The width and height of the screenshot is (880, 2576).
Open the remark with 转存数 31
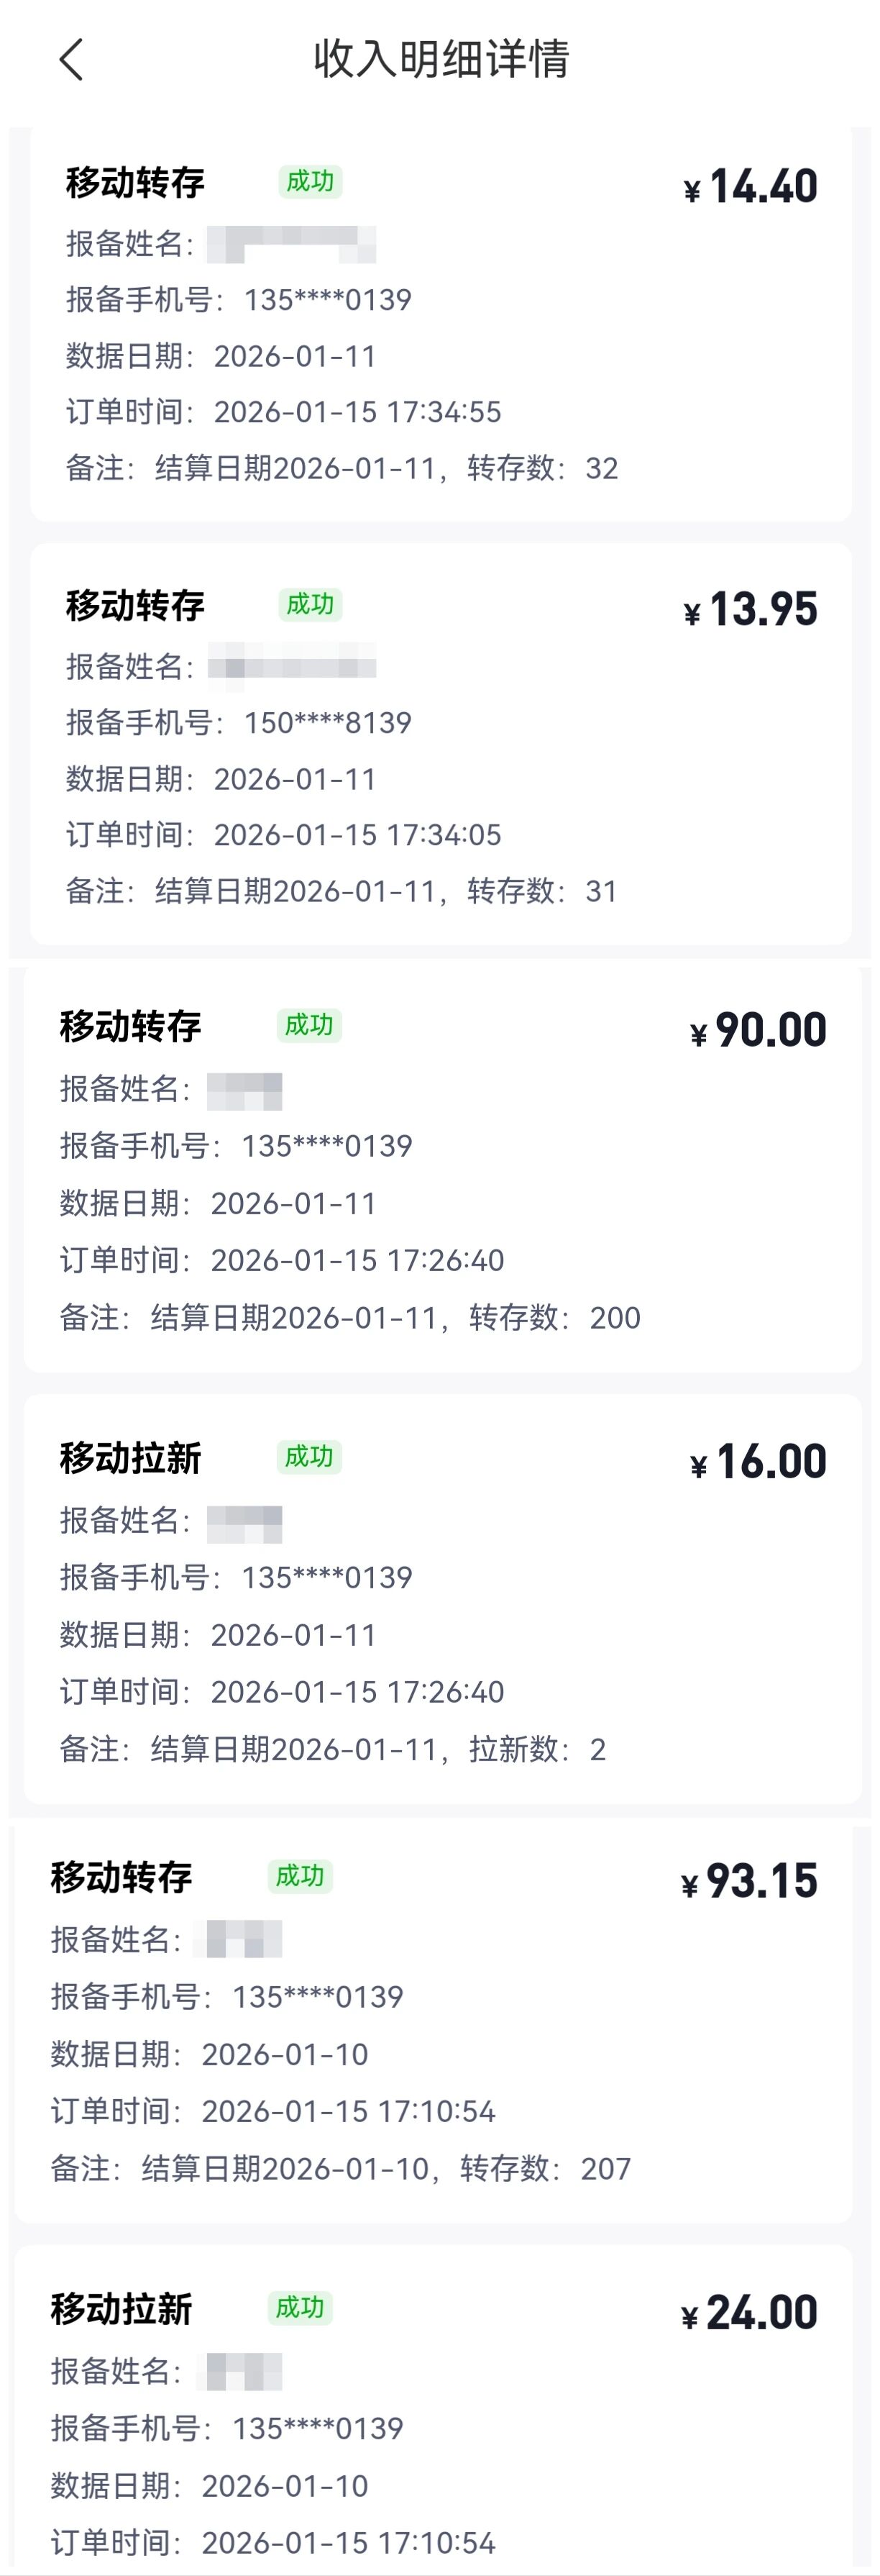pos(342,891)
